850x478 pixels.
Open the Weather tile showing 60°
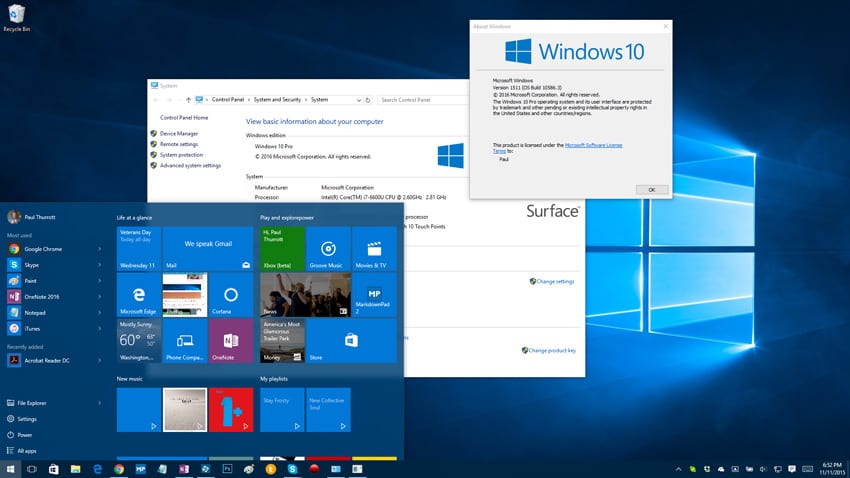139,340
